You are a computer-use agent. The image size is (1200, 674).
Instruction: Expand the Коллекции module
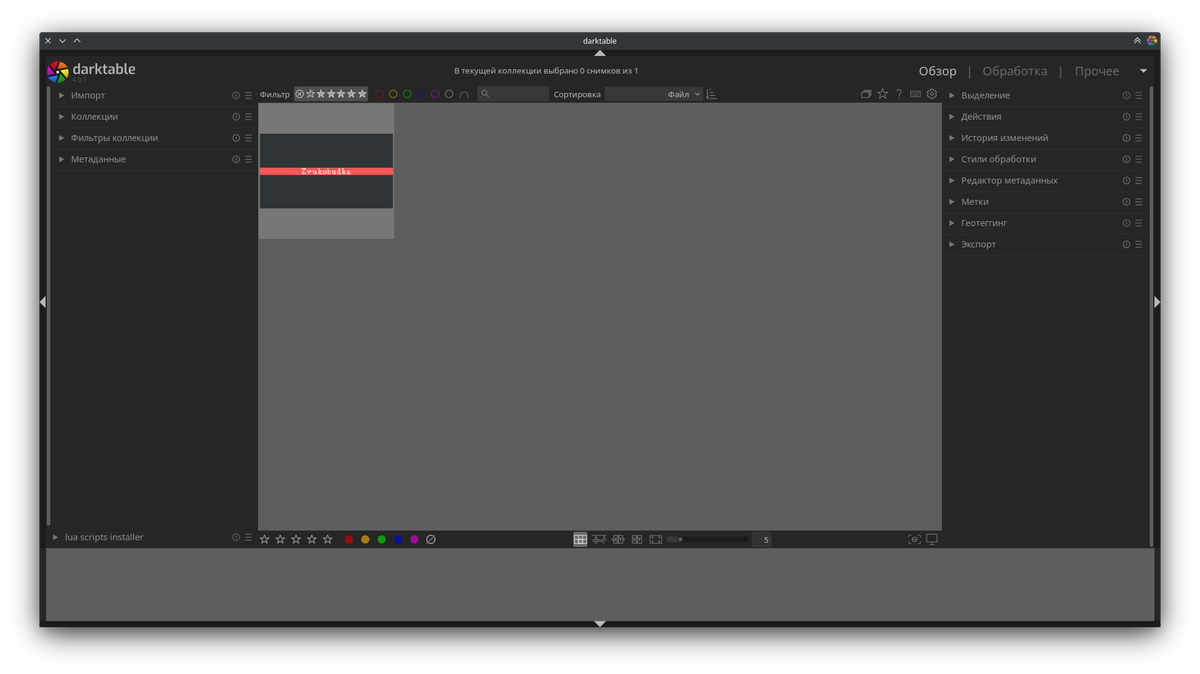(x=61, y=117)
